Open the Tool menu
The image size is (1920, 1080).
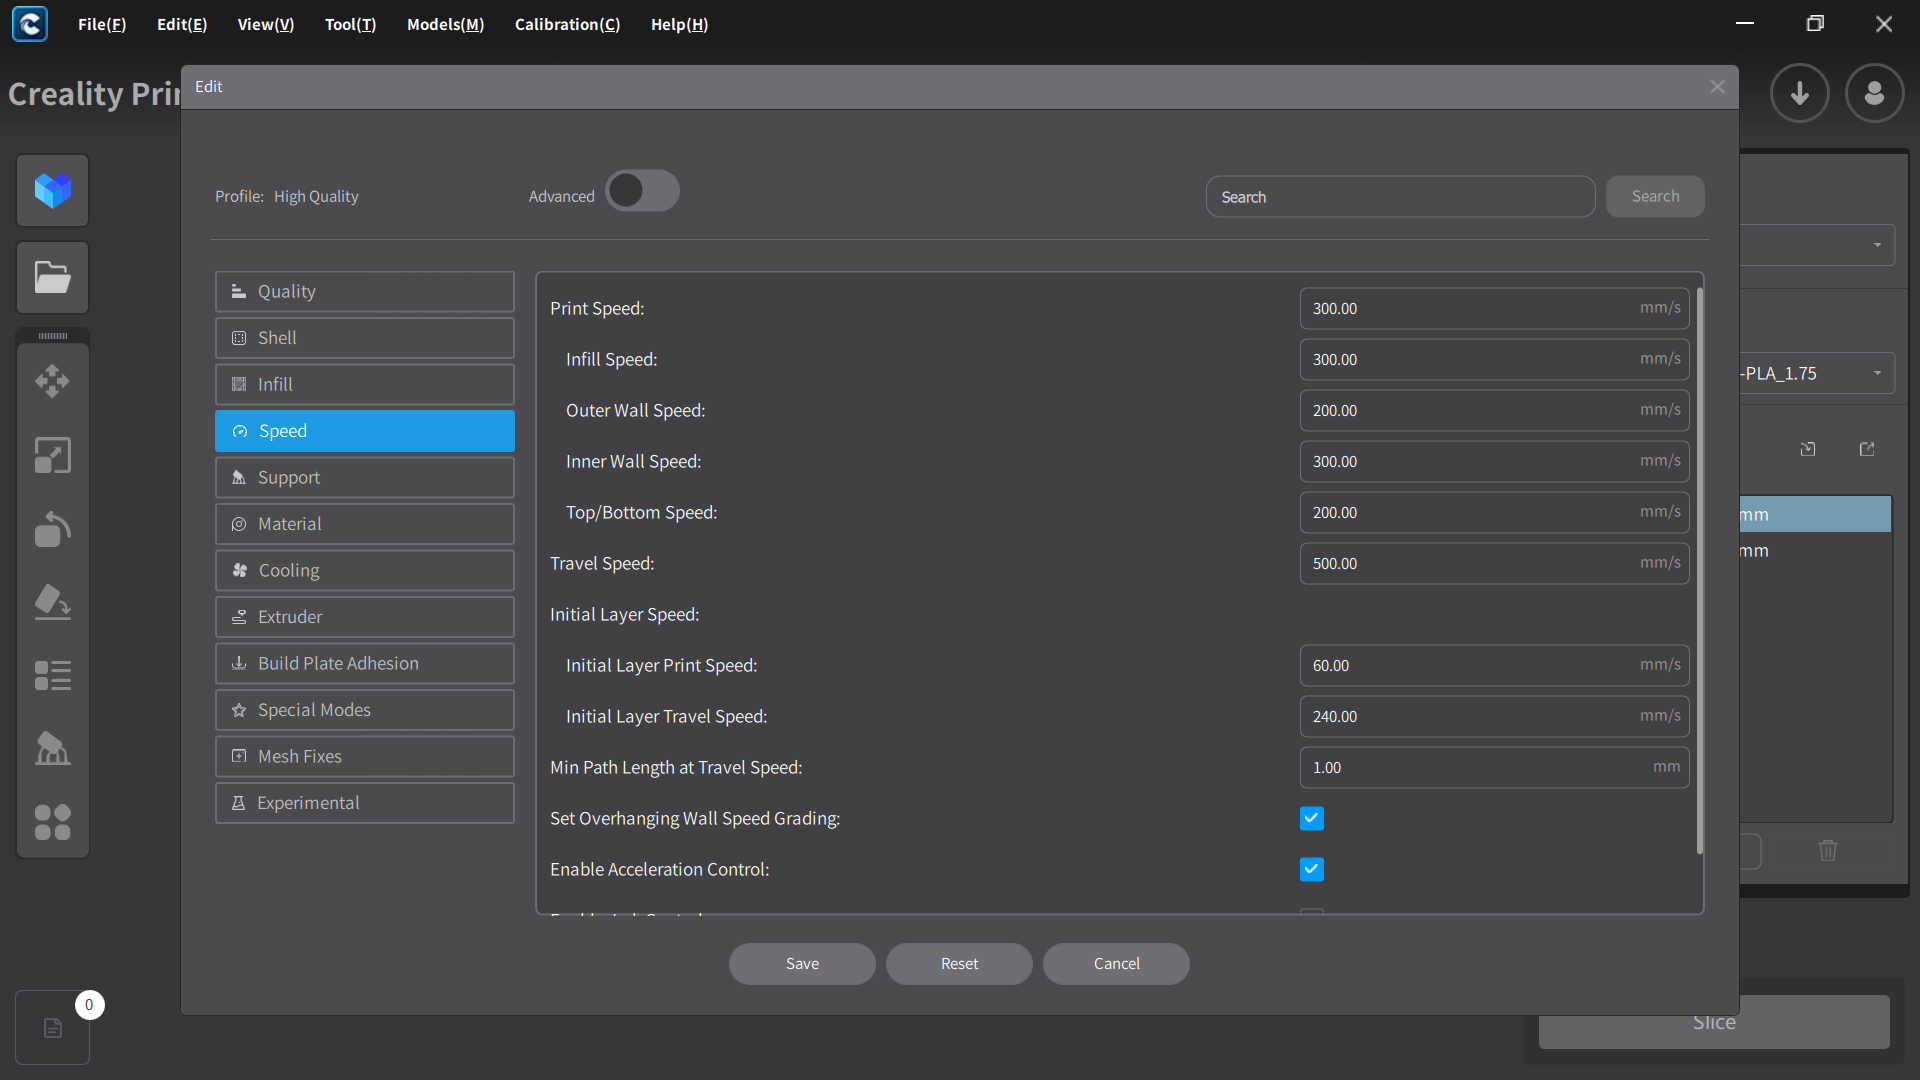(x=351, y=24)
